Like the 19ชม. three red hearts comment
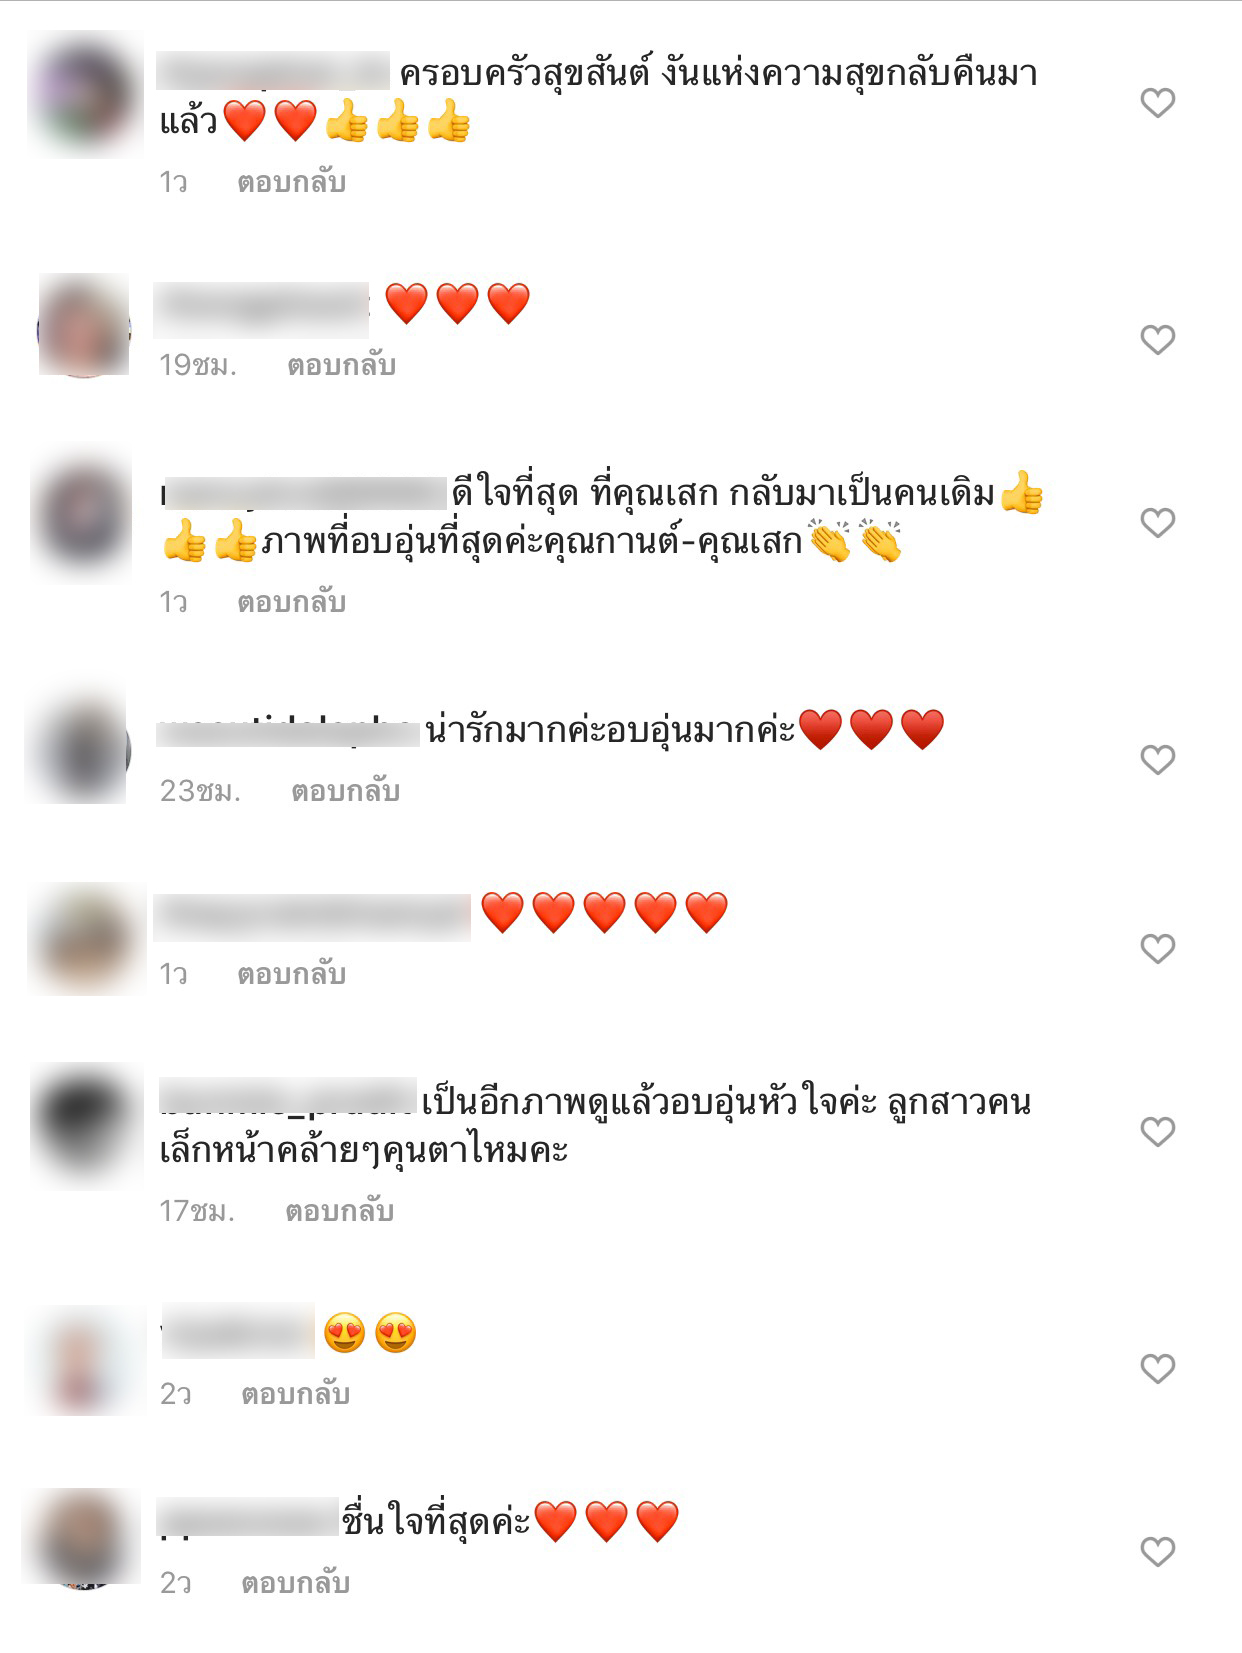Viewport: 1242px width, 1653px height. (1157, 340)
